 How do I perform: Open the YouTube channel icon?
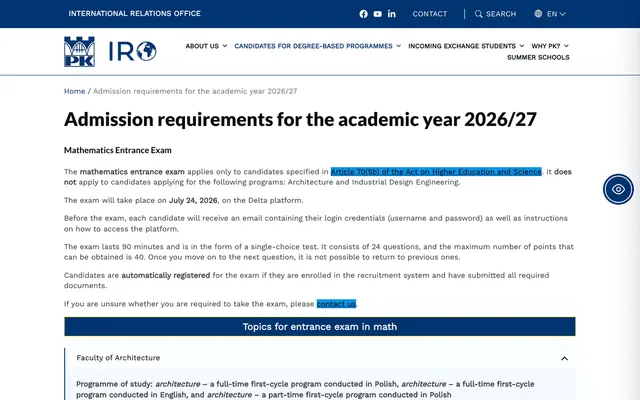[378, 14]
